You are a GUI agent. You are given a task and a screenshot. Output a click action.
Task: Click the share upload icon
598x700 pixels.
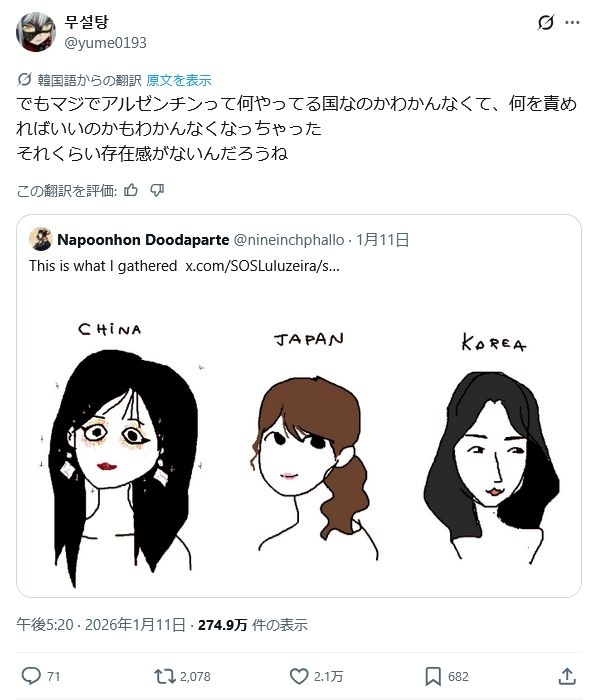coord(567,676)
